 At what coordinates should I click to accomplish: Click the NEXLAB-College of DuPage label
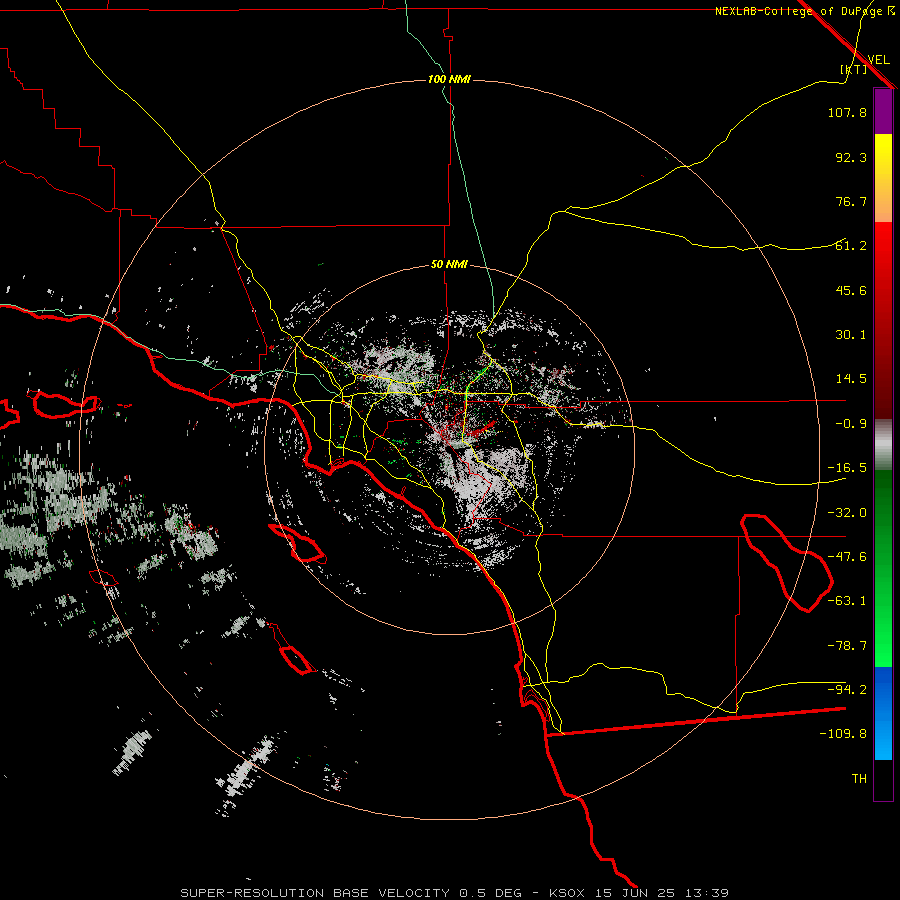798,11
